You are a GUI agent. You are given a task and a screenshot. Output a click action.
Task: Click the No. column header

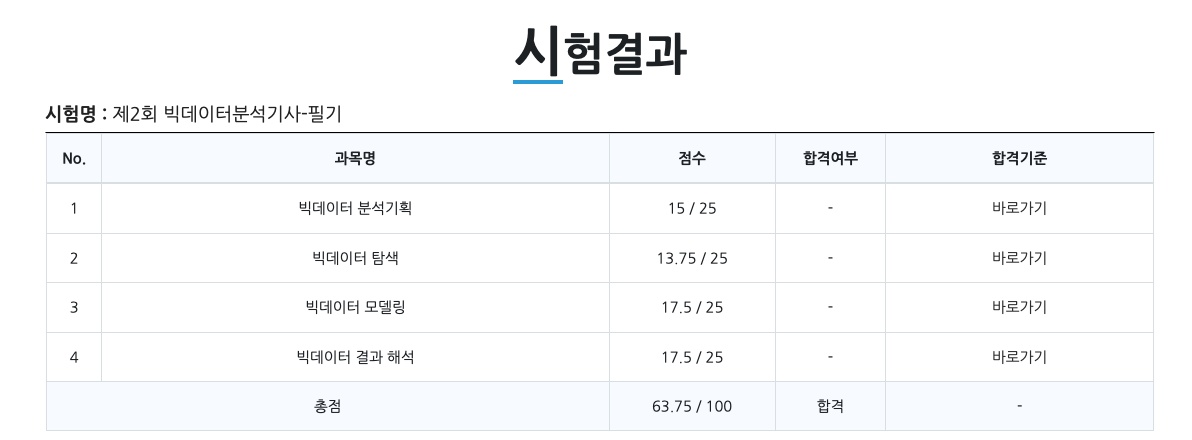(74, 158)
